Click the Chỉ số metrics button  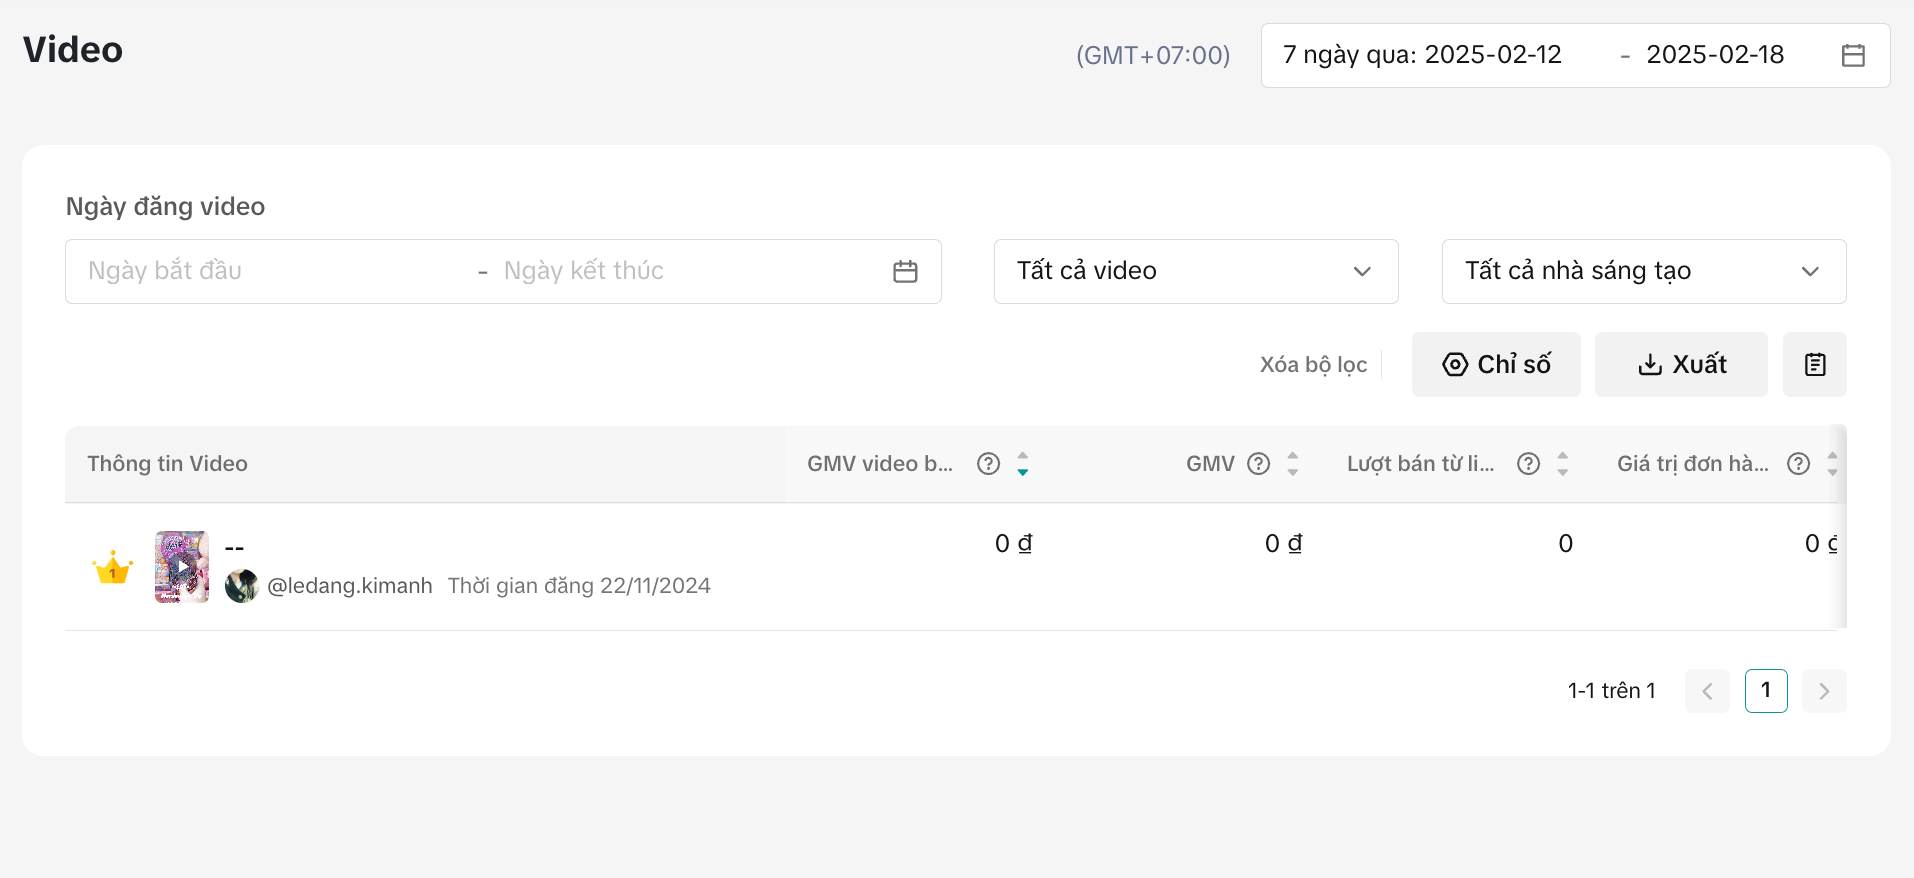point(1495,364)
